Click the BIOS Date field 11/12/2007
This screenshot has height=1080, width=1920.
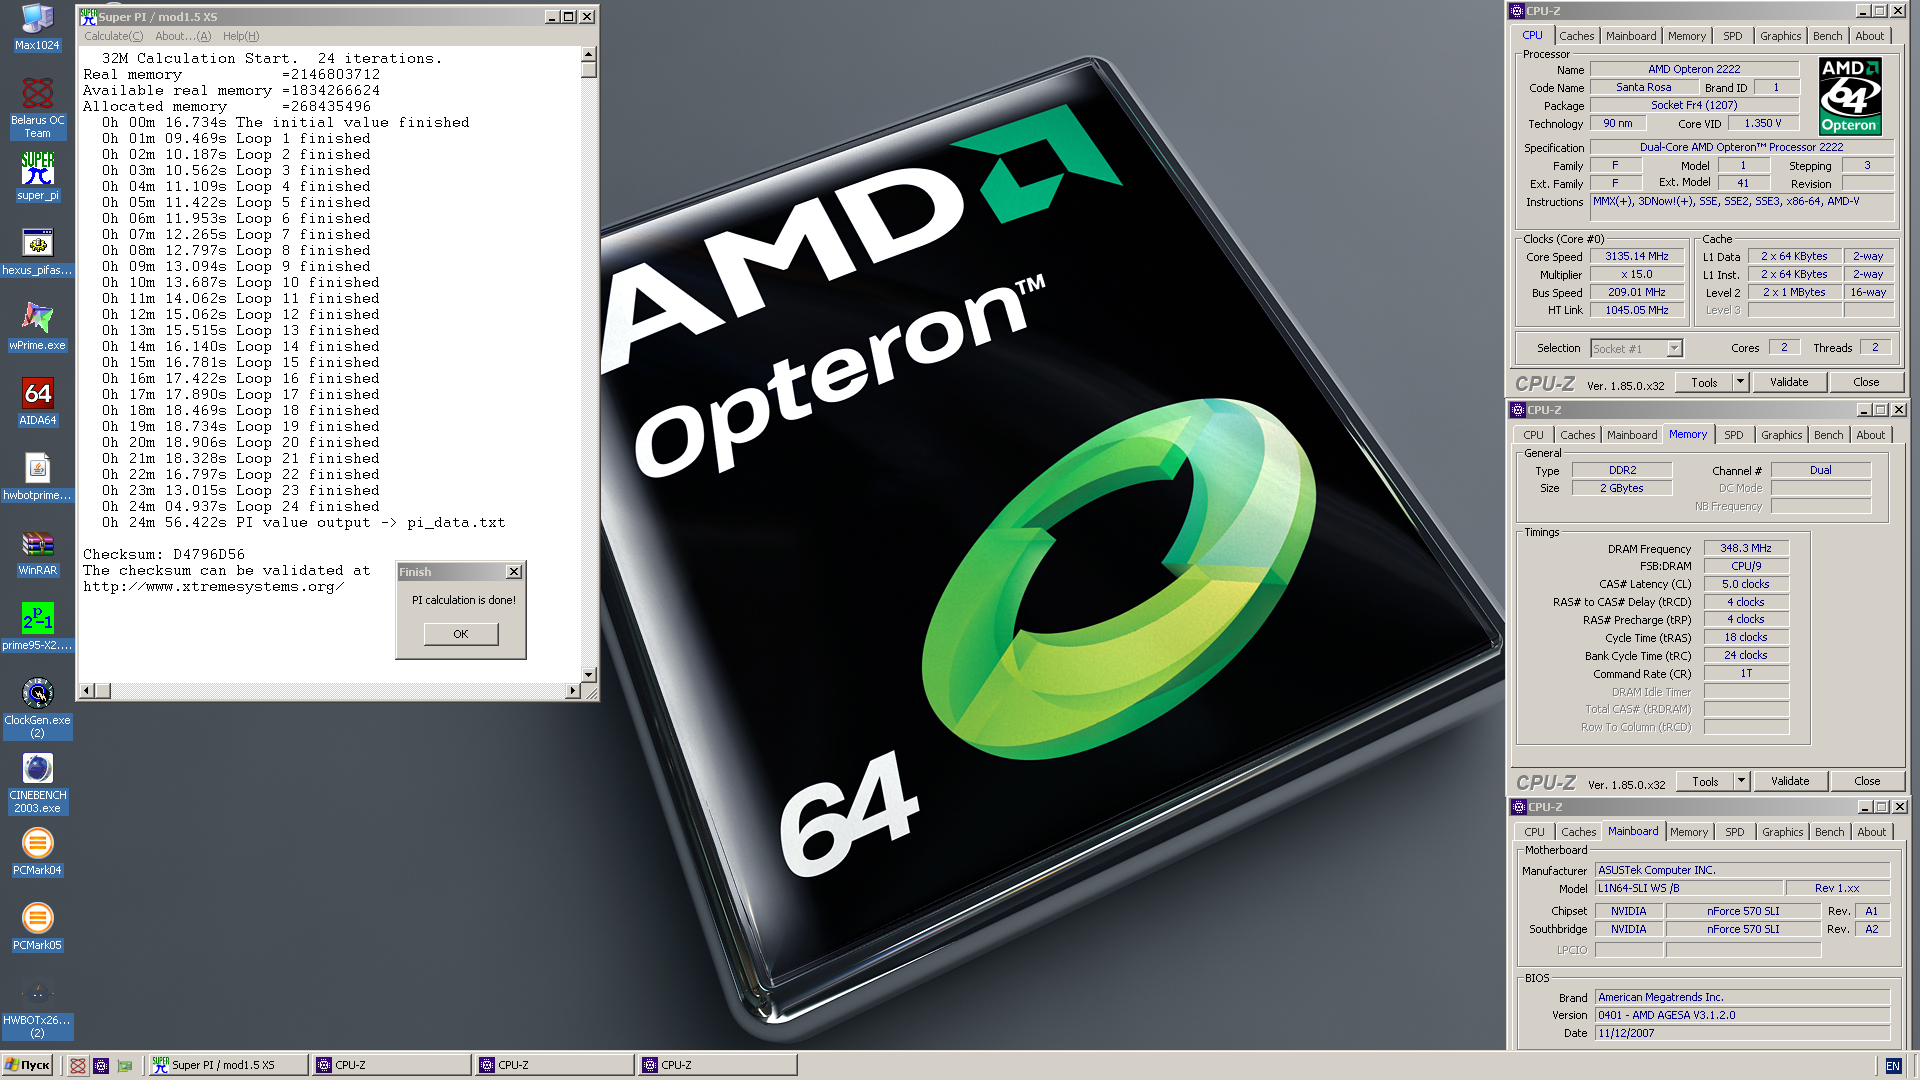[x=1742, y=1033]
